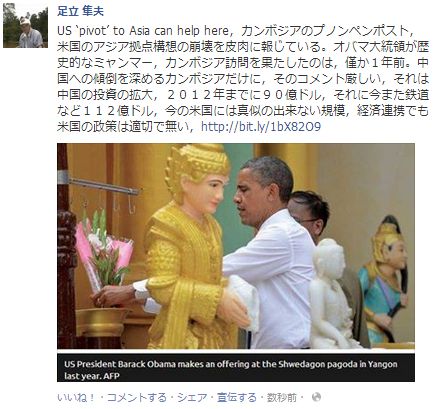This screenshot has height=409, width=438.
Task: Like the post with いいね!
Action: tap(76, 397)
